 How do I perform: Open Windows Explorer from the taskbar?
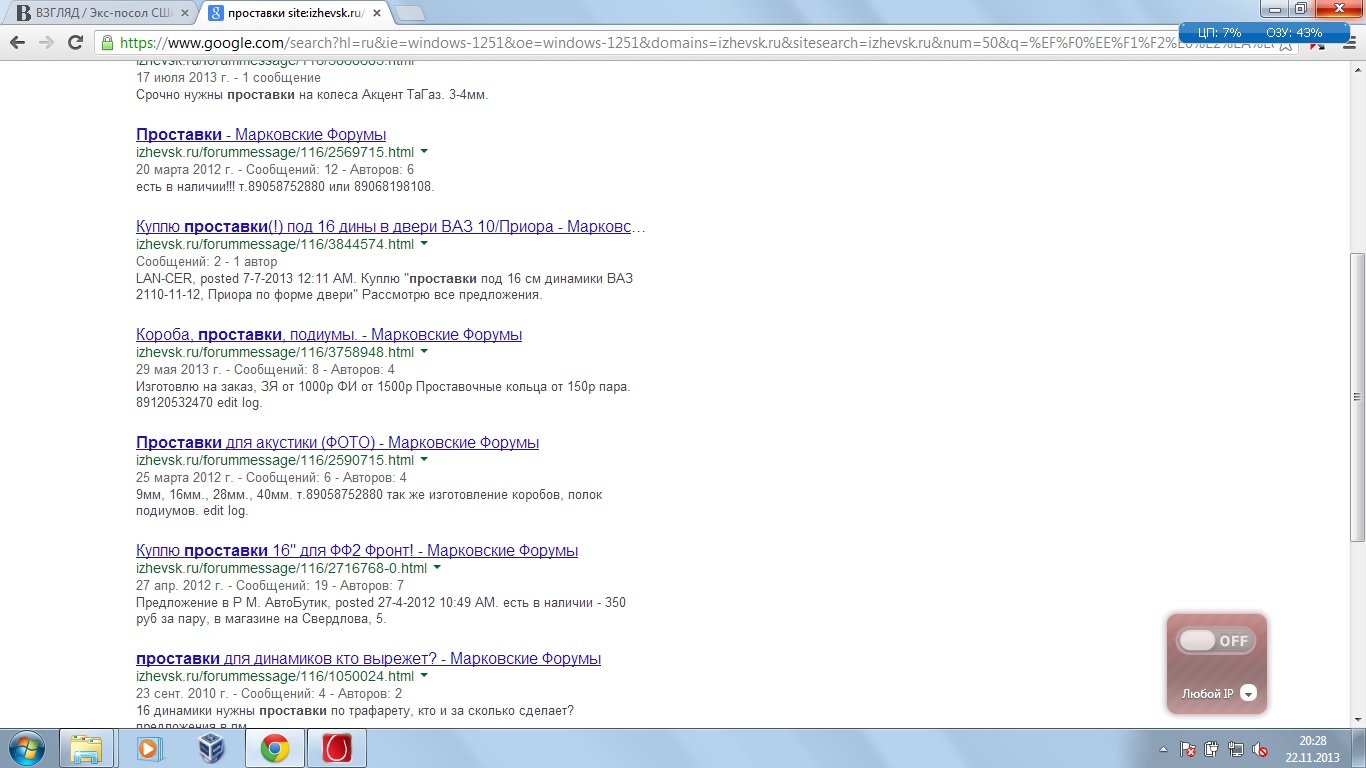(x=86, y=748)
